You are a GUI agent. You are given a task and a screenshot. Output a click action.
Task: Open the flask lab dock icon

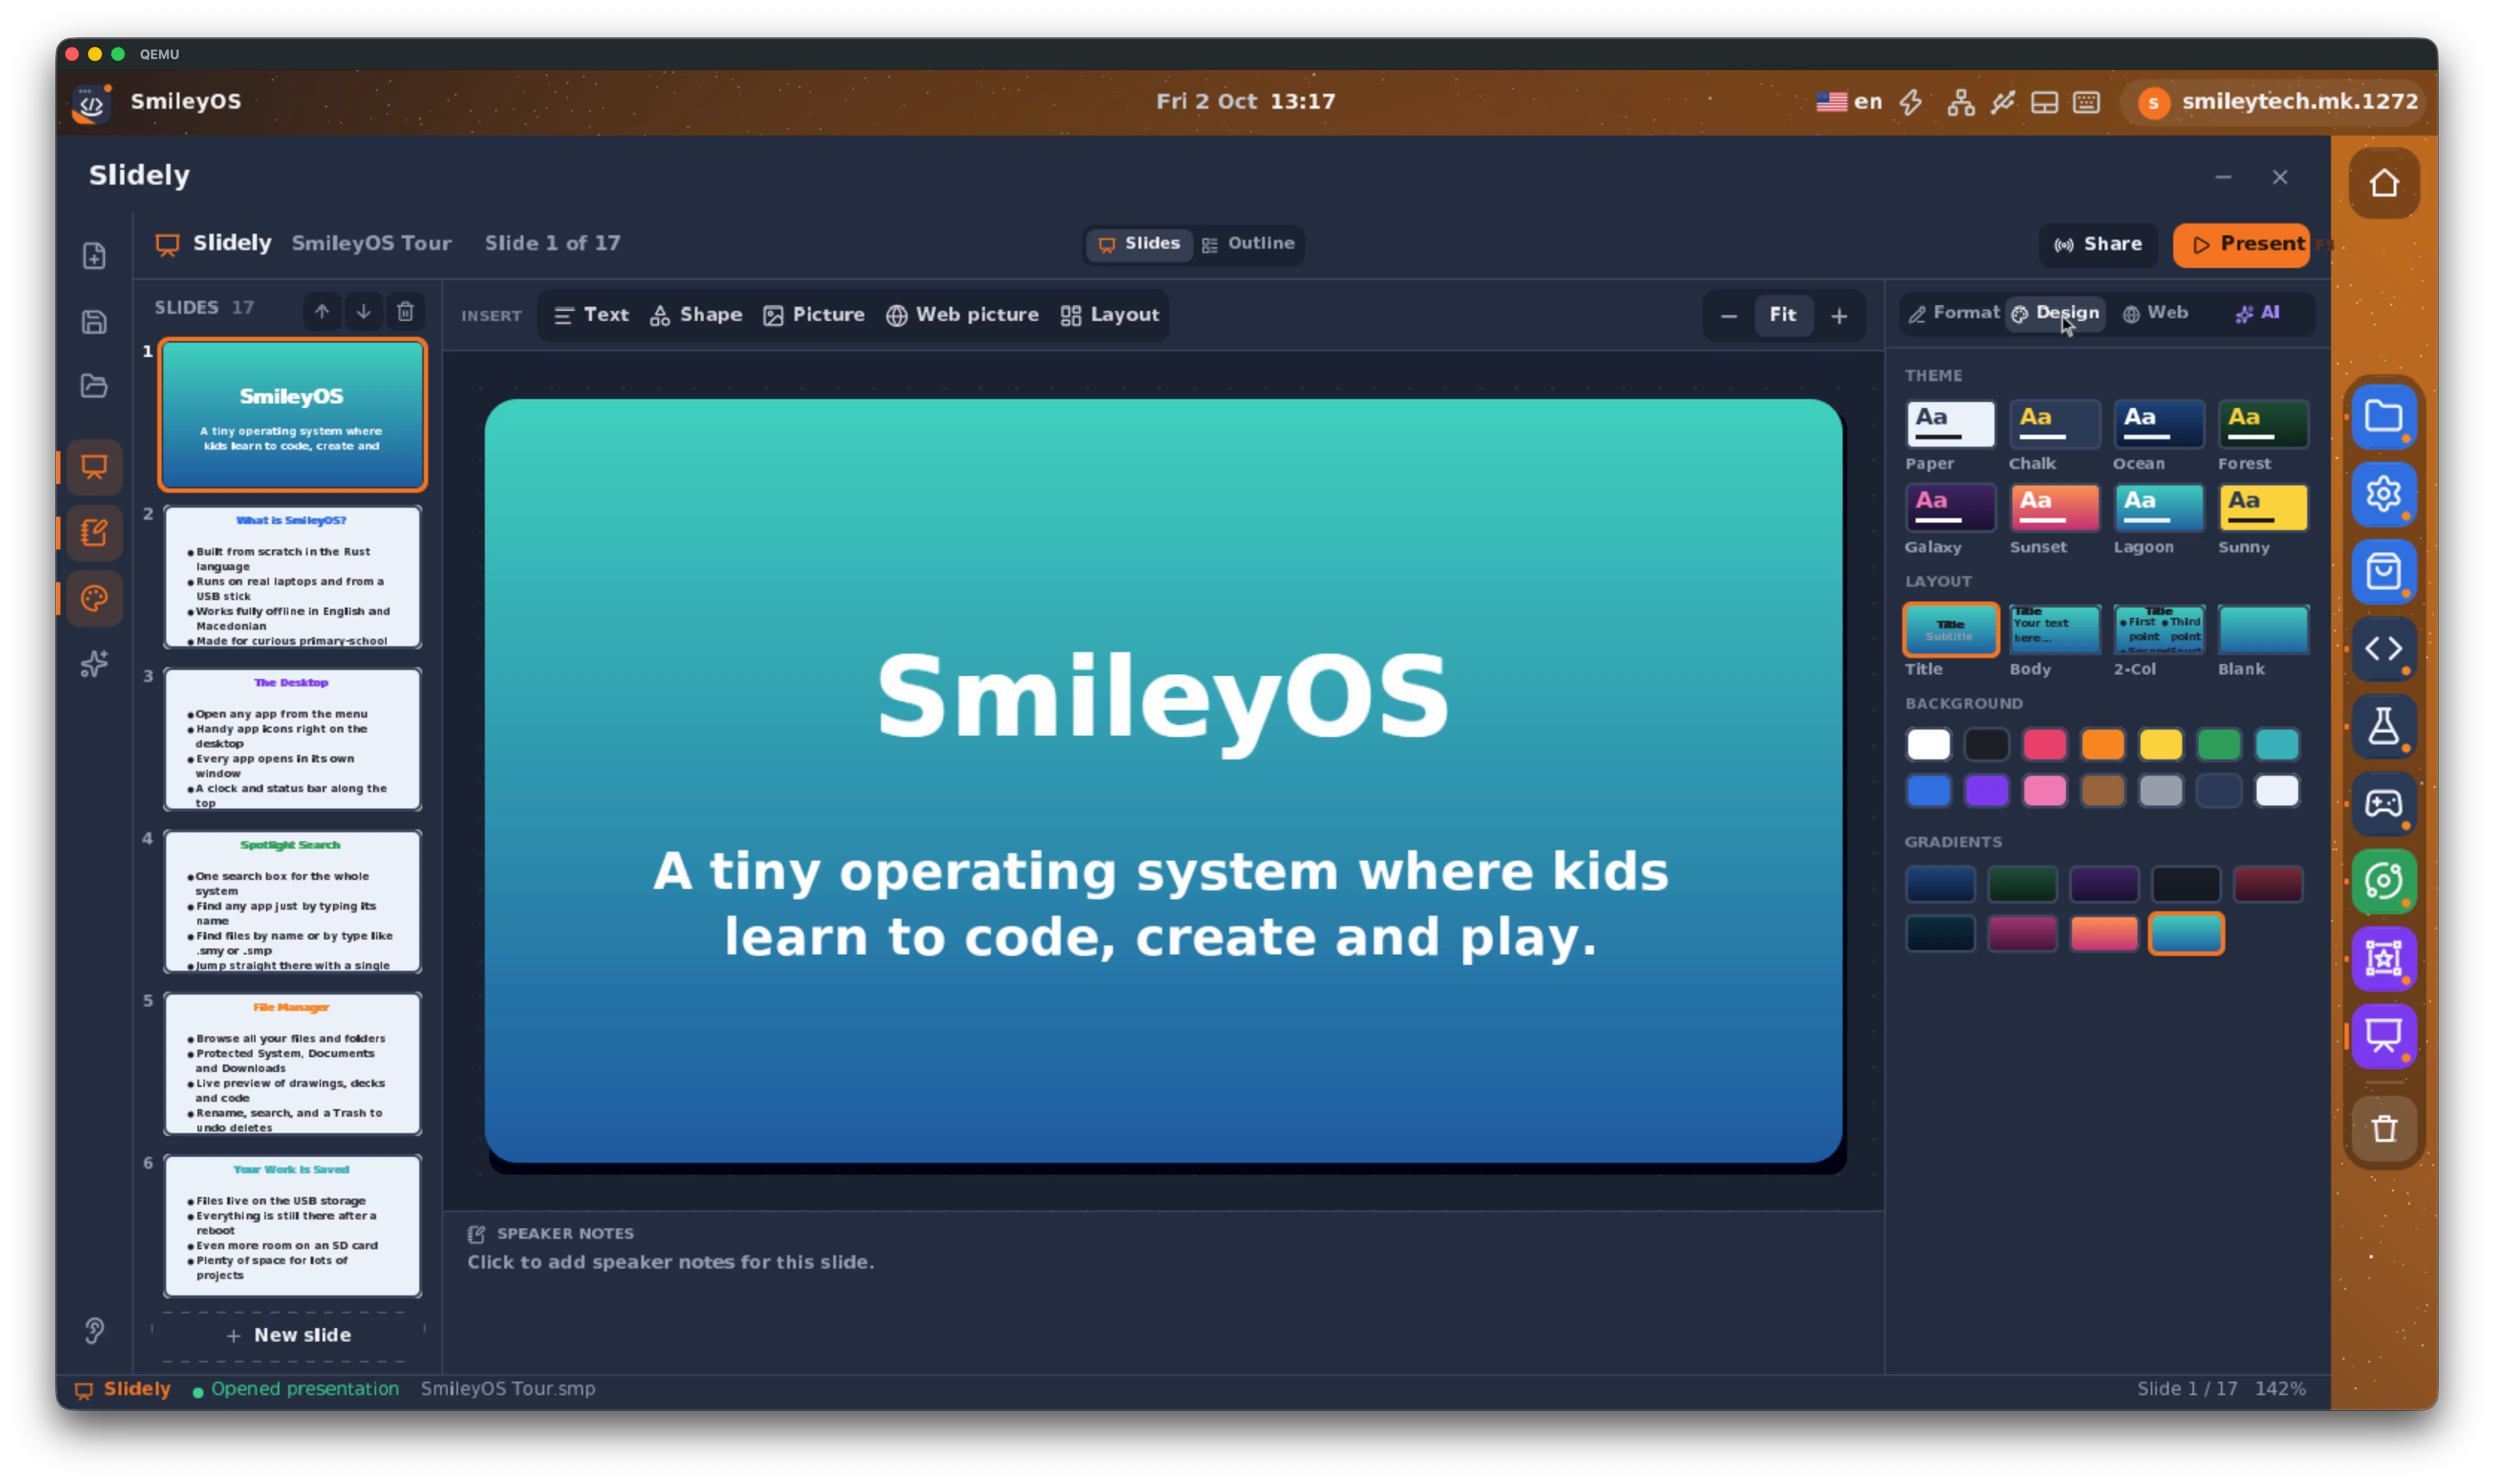click(2384, 726)
